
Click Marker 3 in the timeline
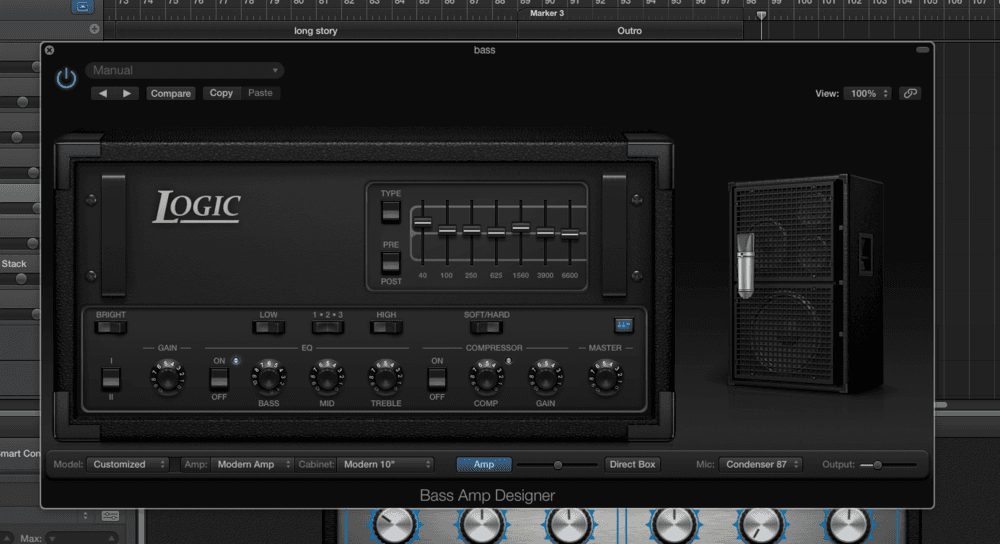547,13
